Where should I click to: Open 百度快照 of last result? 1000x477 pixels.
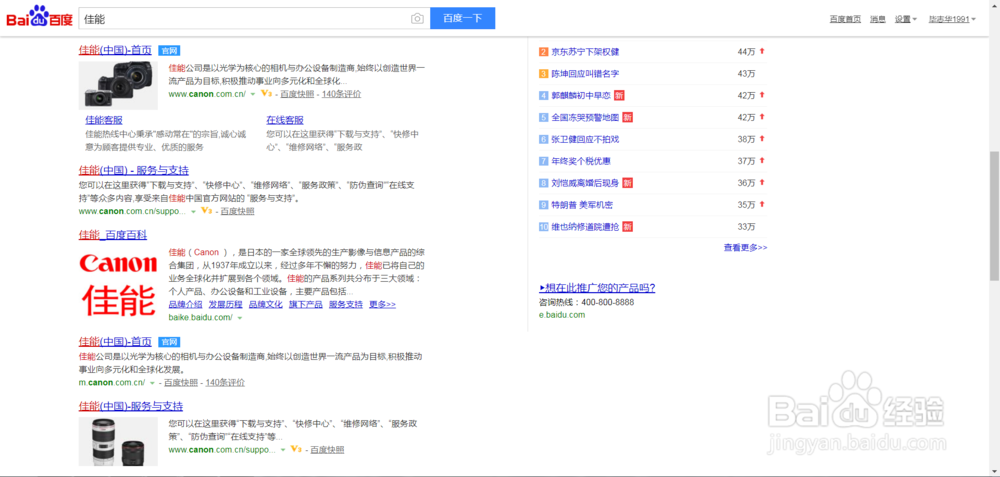[327, 450]
